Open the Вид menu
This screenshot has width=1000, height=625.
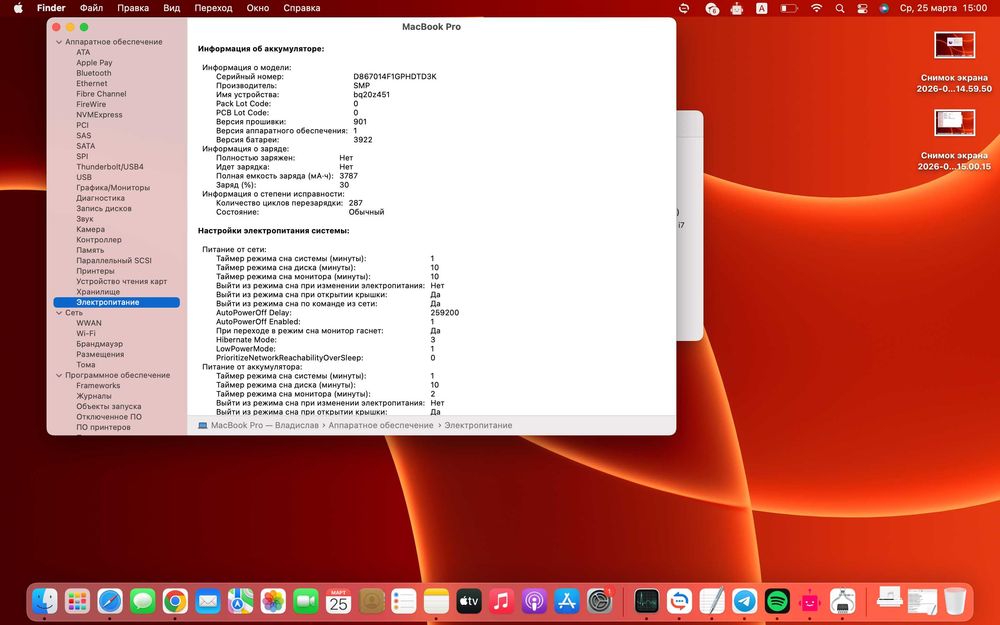172,8
